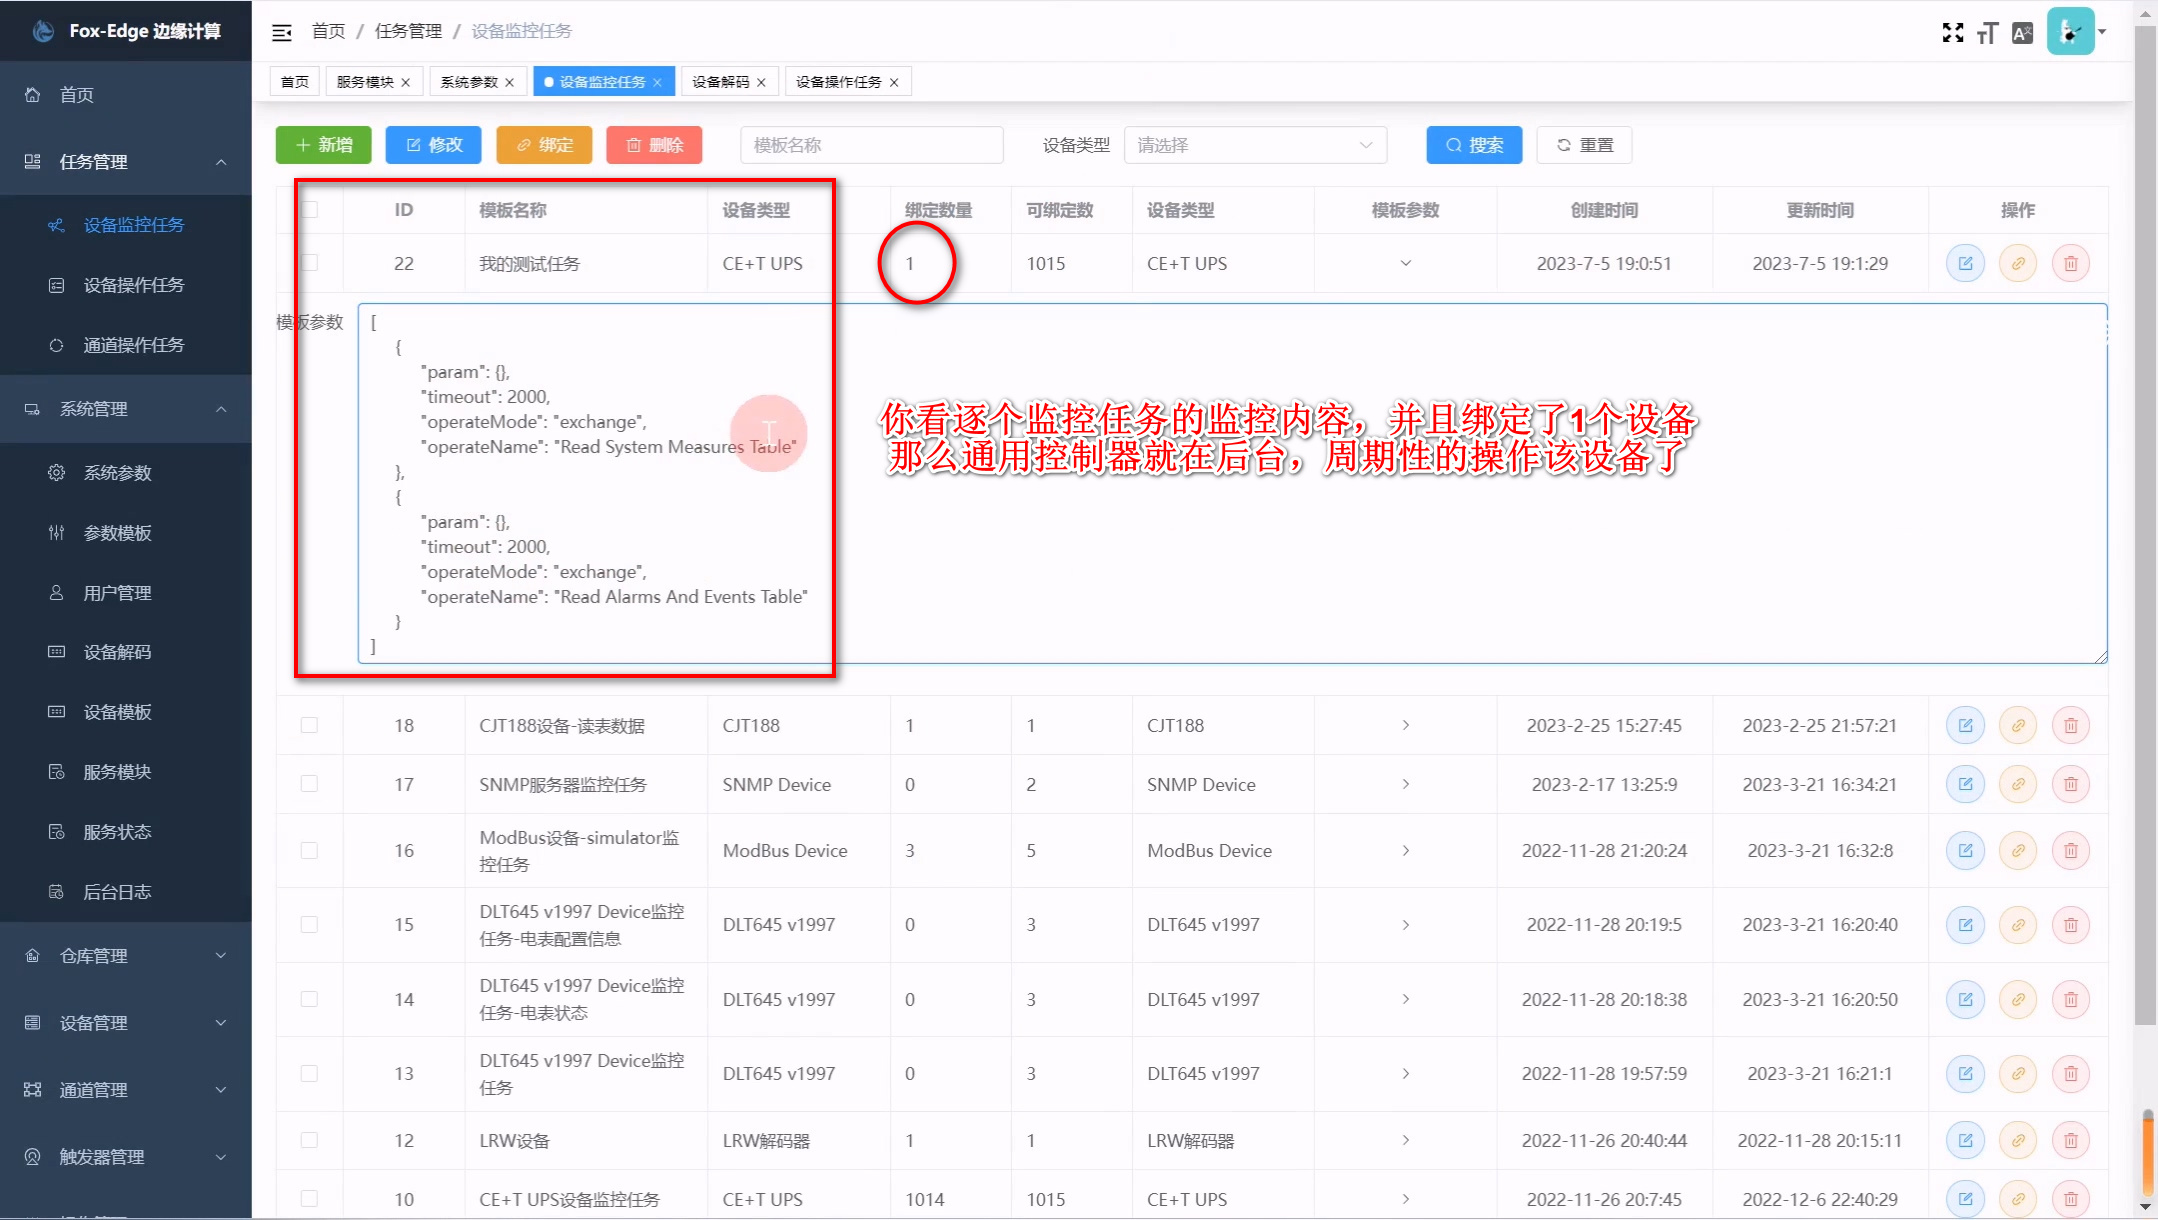Toggle fullscreen mode icon in header
The width and height of the screenshot is (2158, 1220).
tap(1952, 32)
